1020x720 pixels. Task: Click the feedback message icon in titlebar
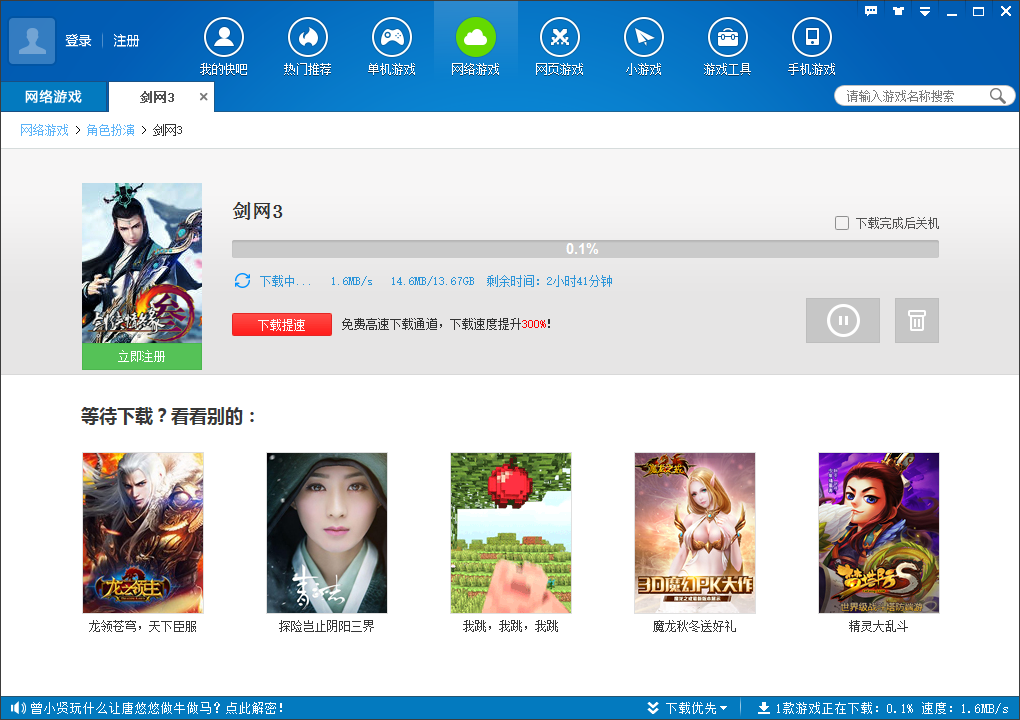click(x=870, y=11)
